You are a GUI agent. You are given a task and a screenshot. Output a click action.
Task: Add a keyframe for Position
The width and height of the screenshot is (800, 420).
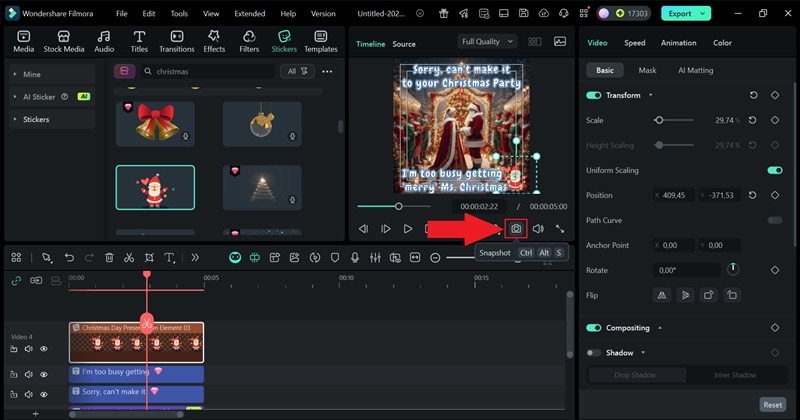pyautogui.click(x=775, y=195)
